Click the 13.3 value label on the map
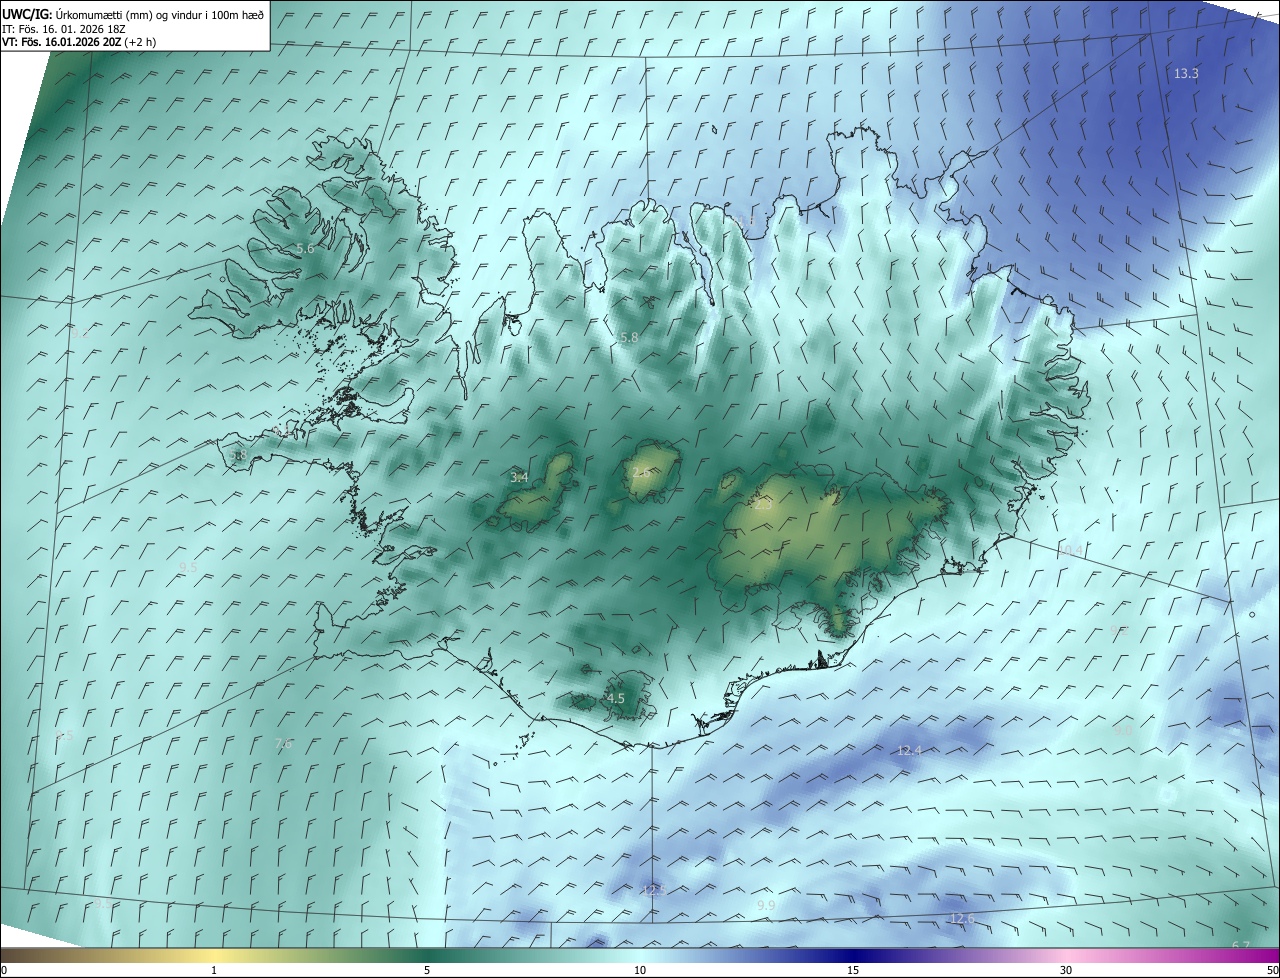Screen dimensions: 1280x978 point(1185,73)
